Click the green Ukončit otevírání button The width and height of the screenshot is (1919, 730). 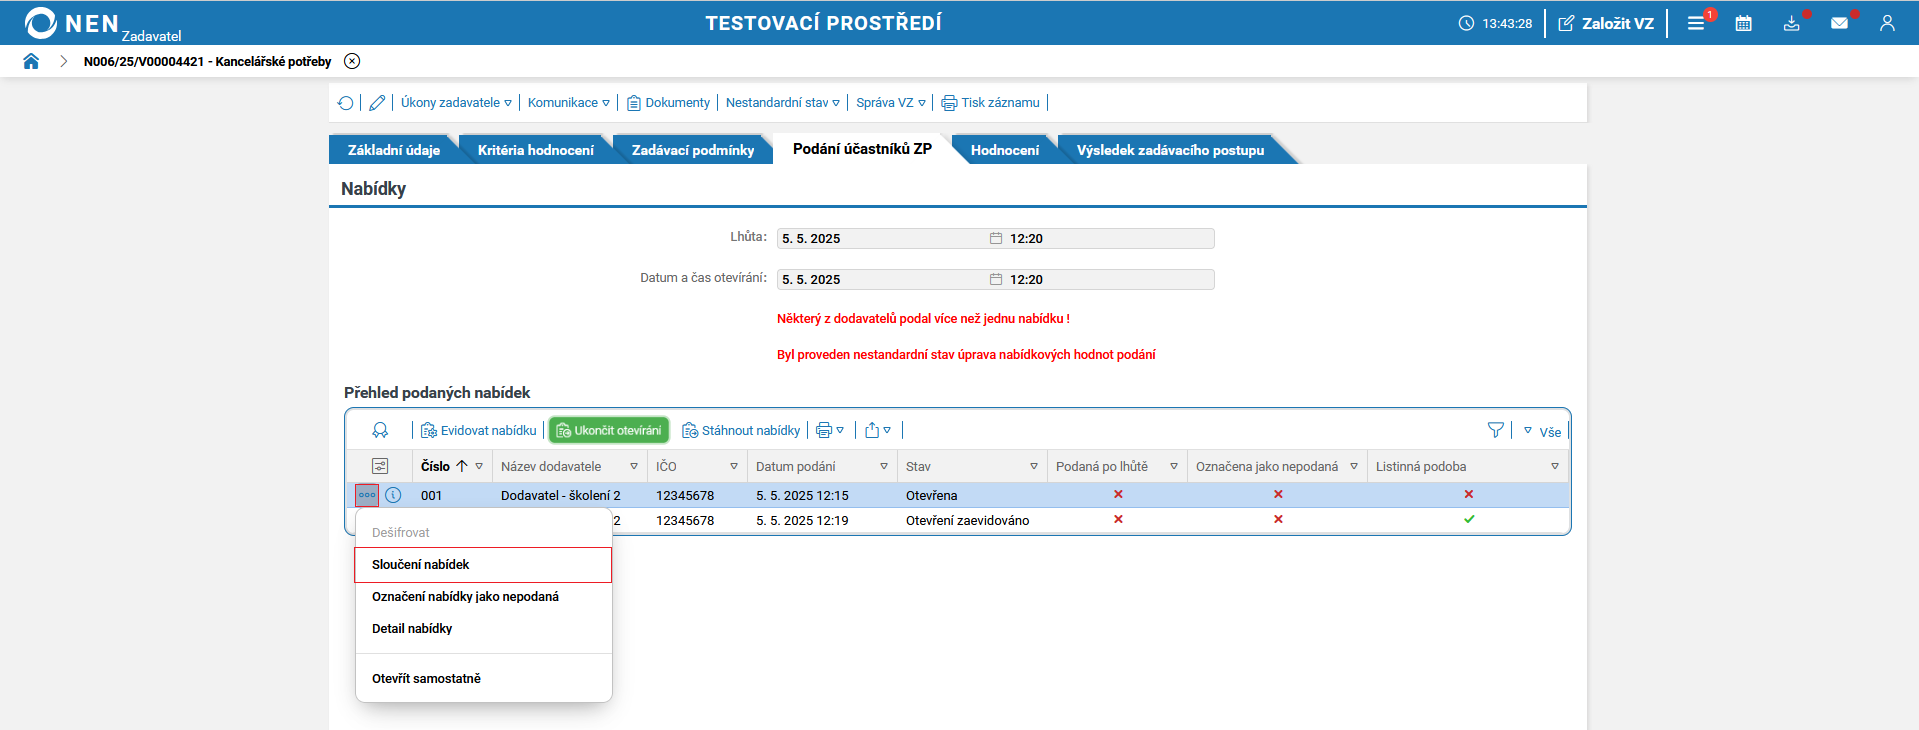[x=609, y=430]
